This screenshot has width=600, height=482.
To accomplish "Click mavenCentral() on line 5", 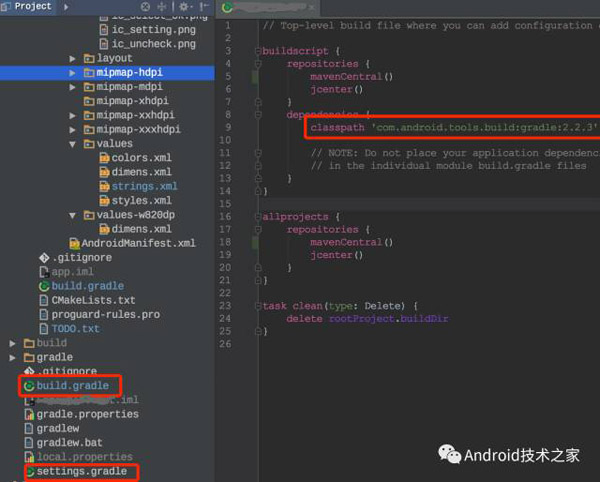I will coord(351,77).
